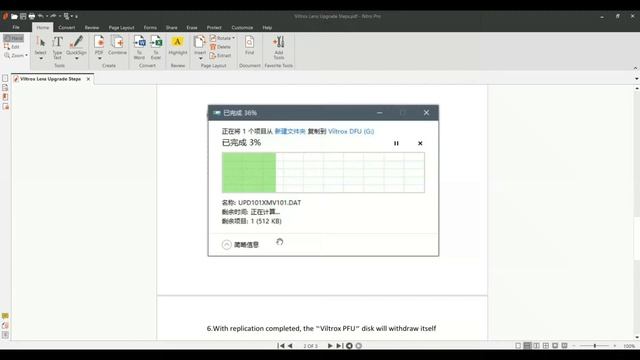The height and width of the screenshot is (360, 640).
Task: Open the Forms ribbon tab
Action: (x=150, y=27)
